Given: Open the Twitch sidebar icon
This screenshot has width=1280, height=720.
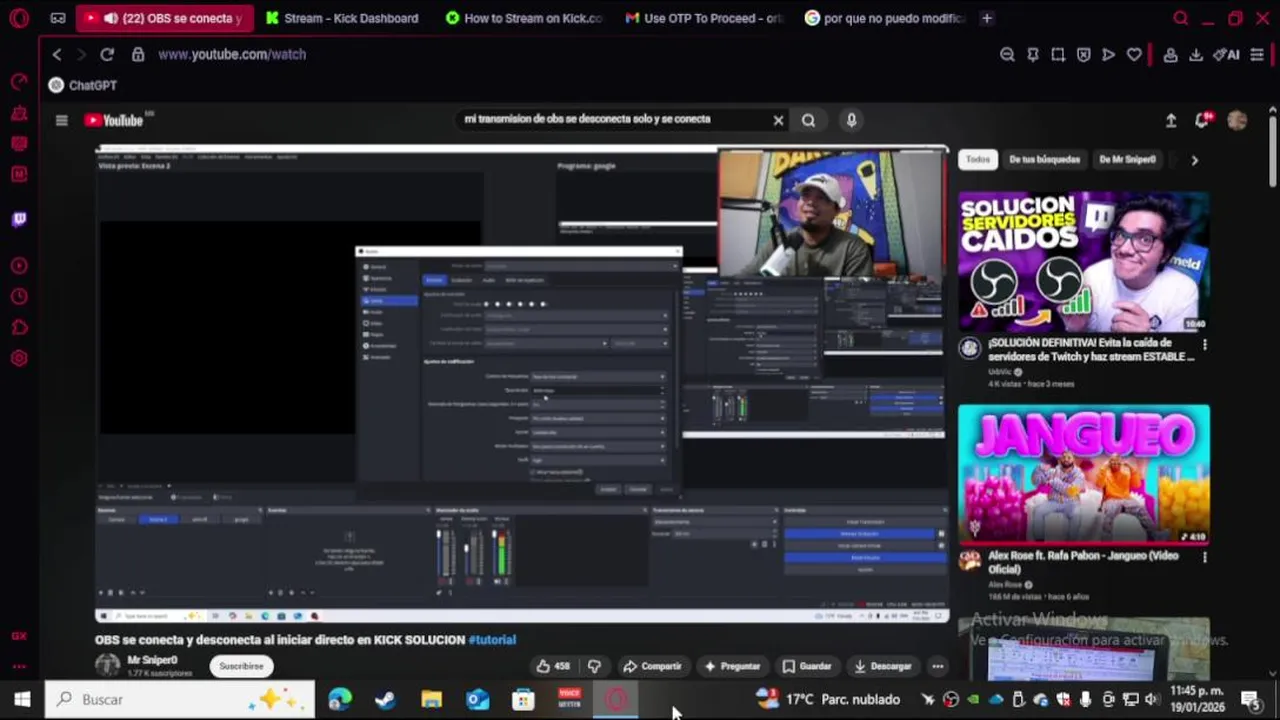Looking at the screenshot, I should coord(18,220).
